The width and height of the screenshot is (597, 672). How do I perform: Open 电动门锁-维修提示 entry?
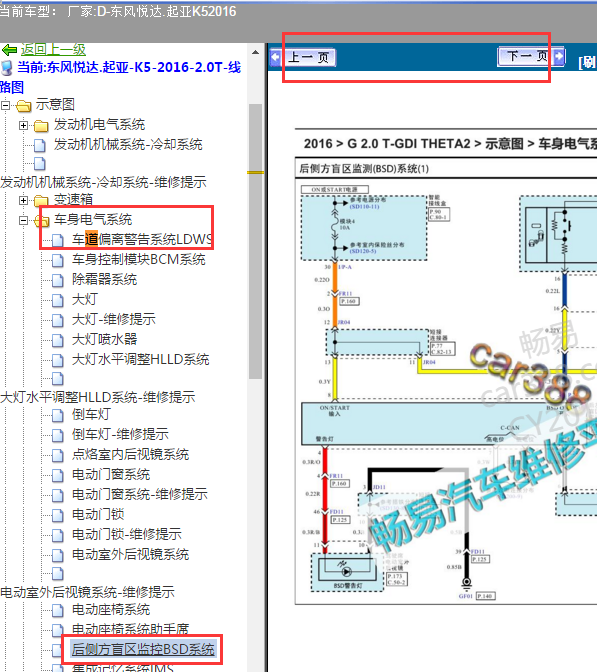click(126, 534)
